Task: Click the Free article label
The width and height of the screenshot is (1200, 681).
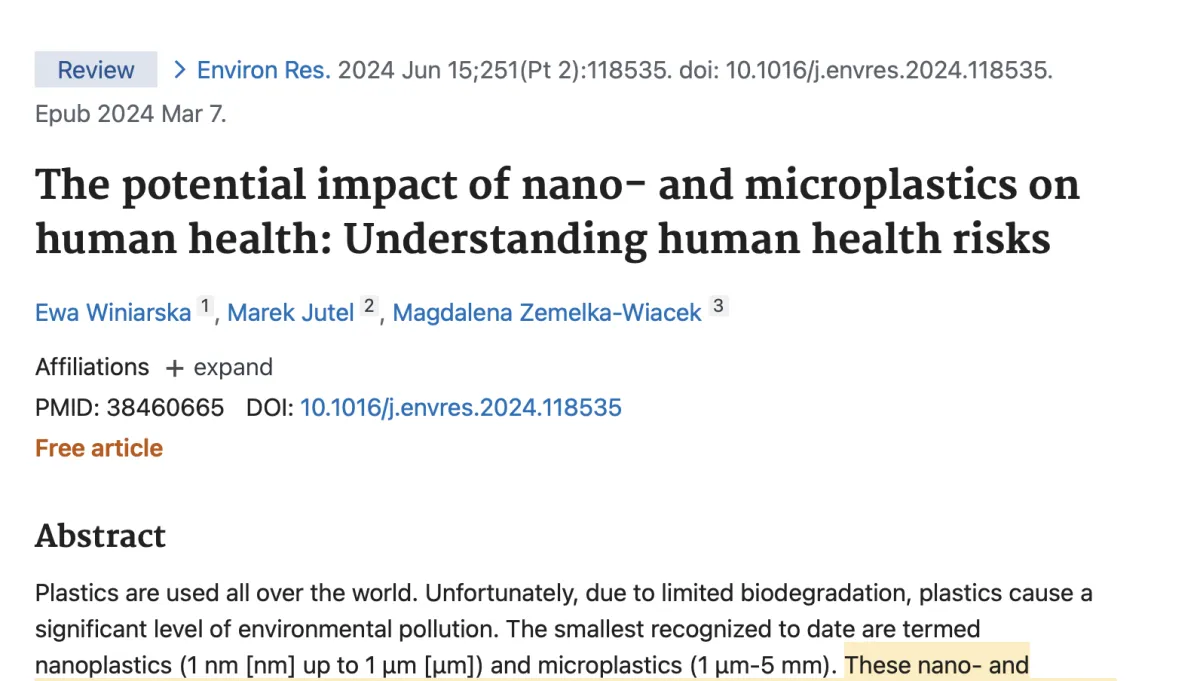Action: tap(99, 448)
